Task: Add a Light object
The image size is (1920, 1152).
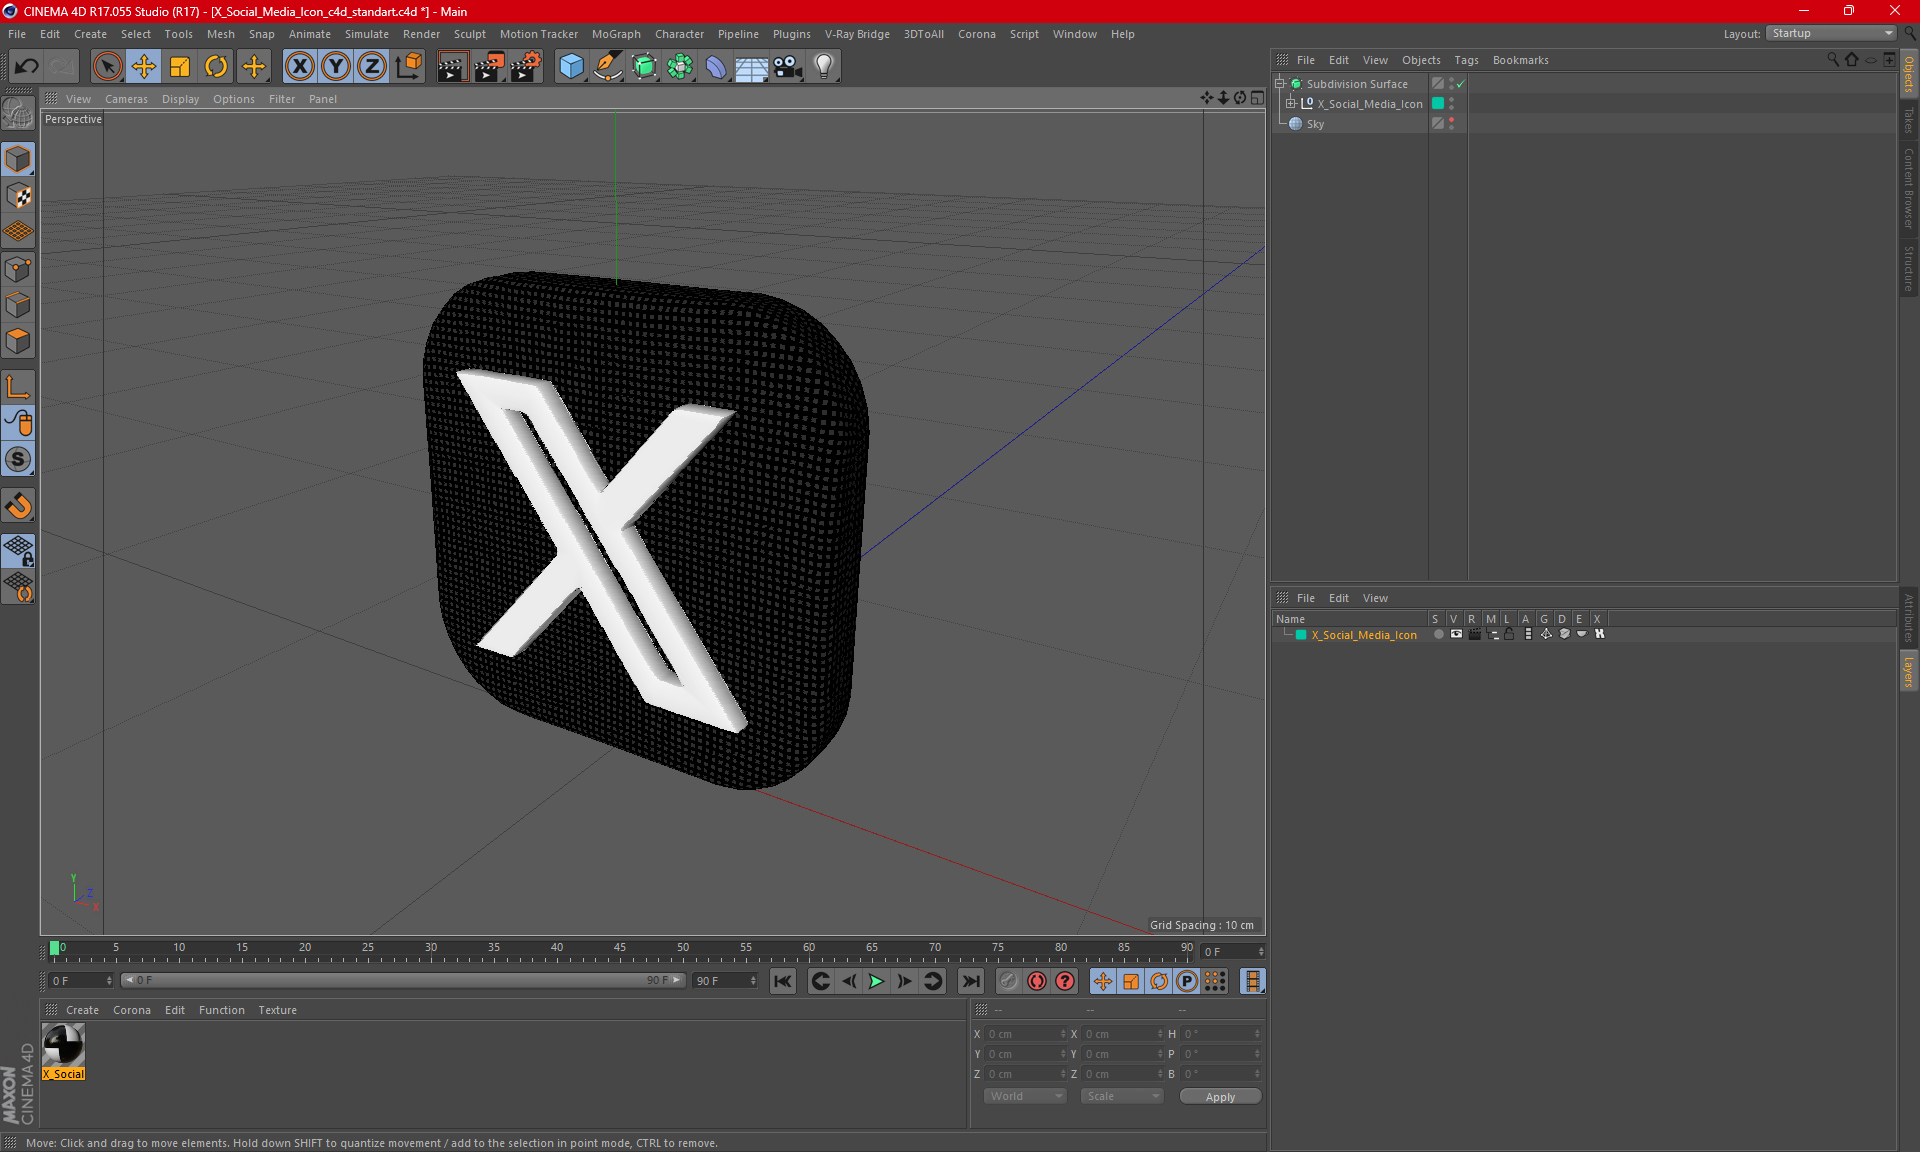Action: [x=824, y=67]
